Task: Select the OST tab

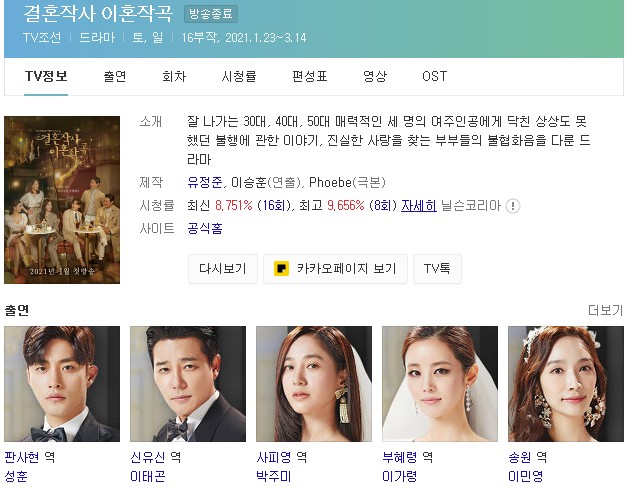Action: [434, 76]
